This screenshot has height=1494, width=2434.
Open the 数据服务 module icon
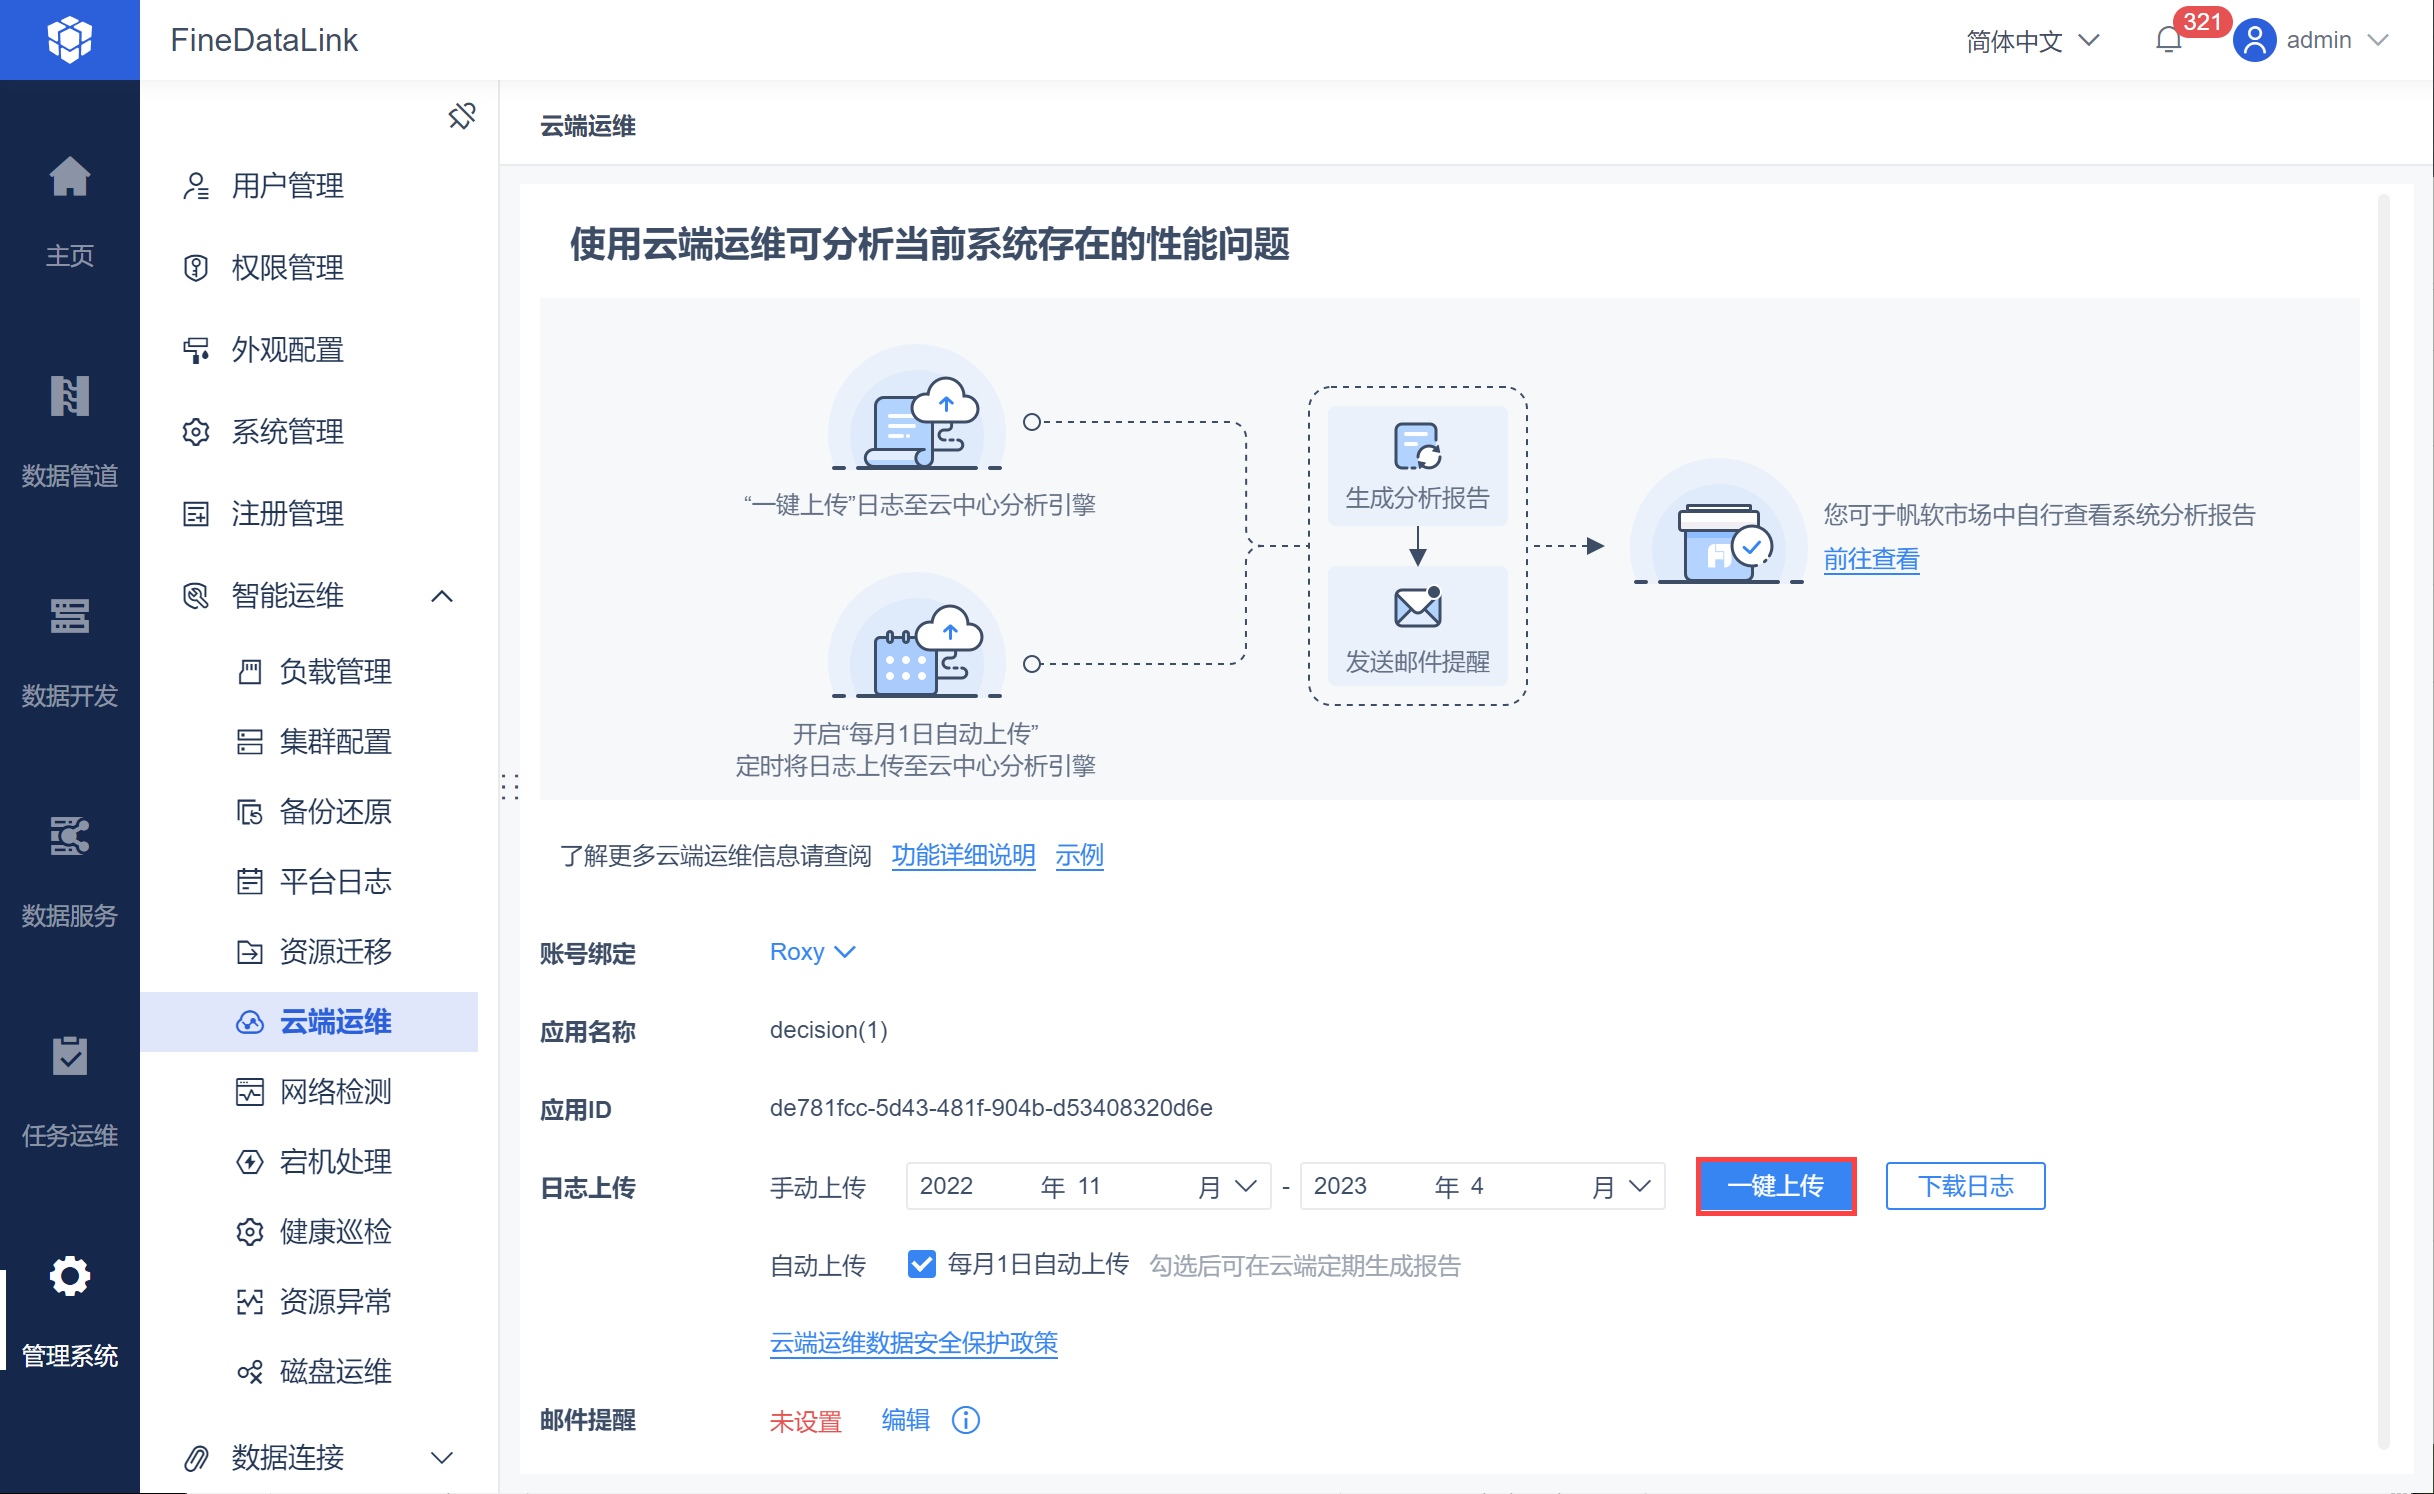[69, 837]
